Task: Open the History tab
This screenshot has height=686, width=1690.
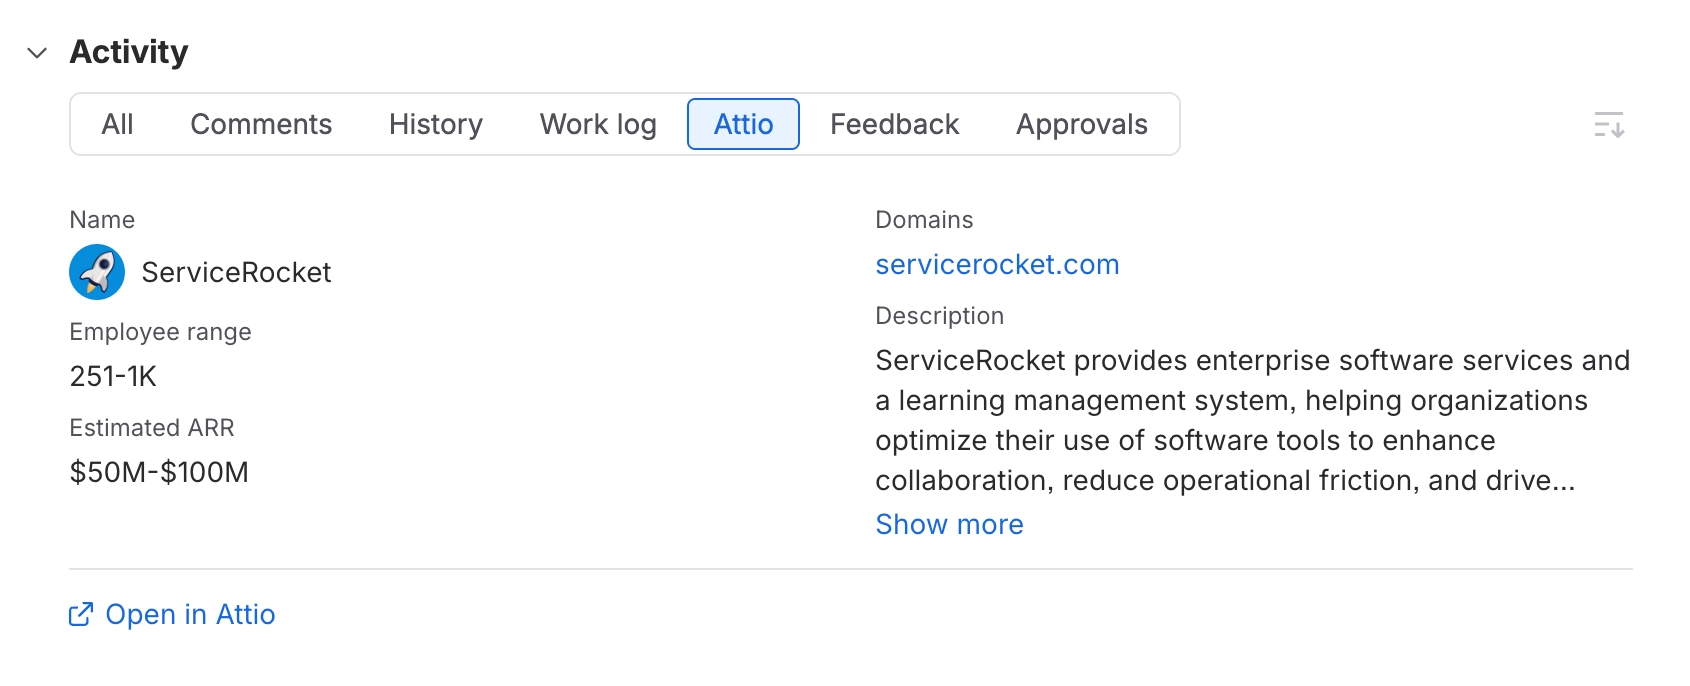Action: 436,124
